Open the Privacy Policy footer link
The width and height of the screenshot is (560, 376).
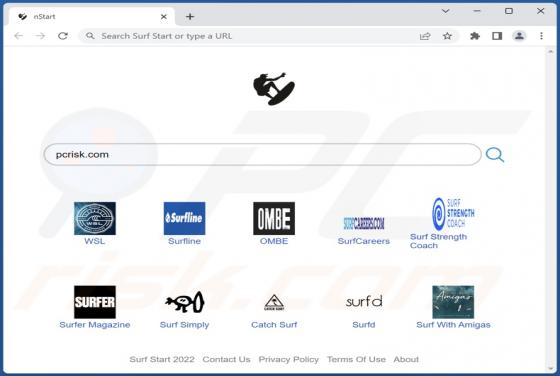[x=289, y=359]
